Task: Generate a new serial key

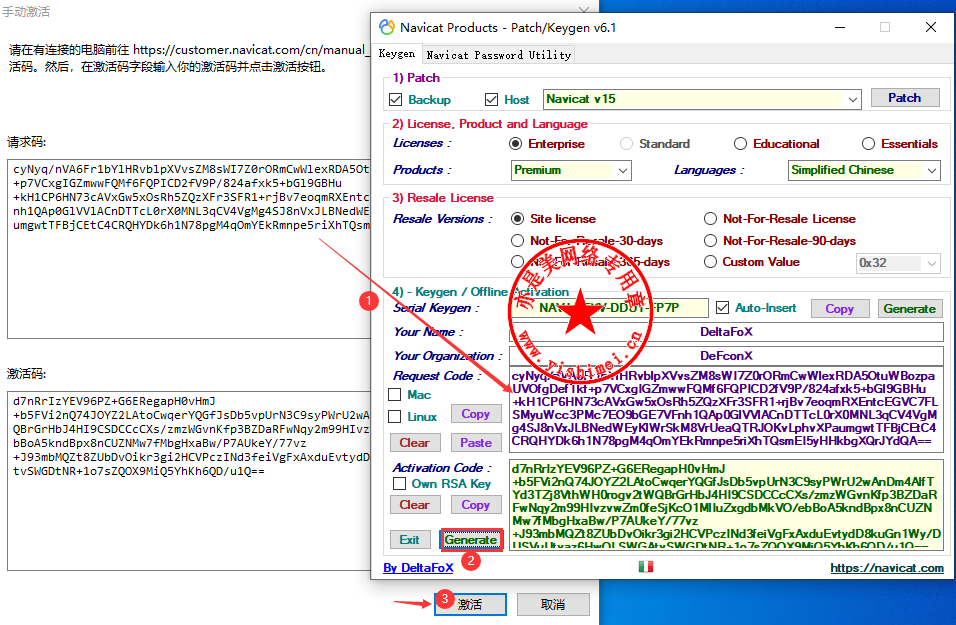Action: tap(910, 309)
